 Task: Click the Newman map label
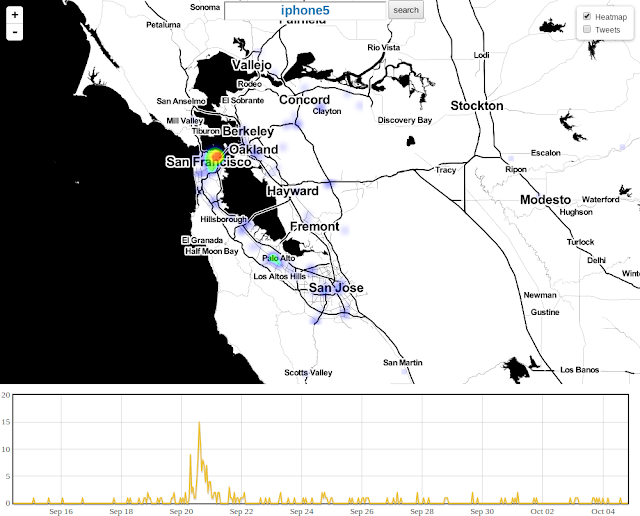pyautogui.click(x=540, y=295)
